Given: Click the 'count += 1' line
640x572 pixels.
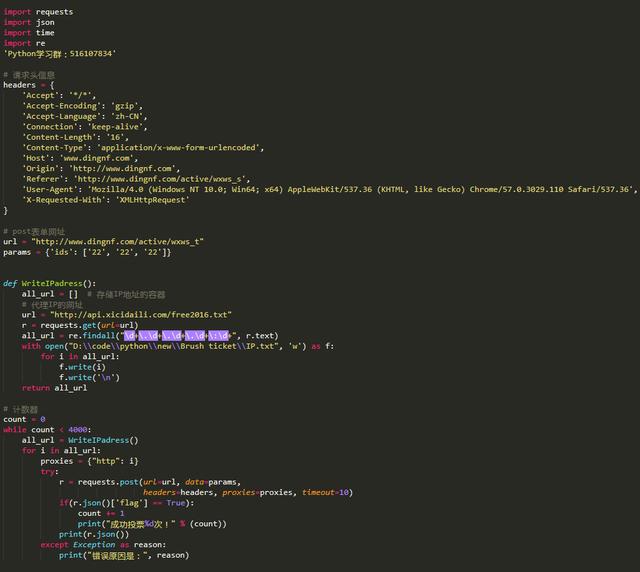Looking at the screenshot, I should point(101,514).
